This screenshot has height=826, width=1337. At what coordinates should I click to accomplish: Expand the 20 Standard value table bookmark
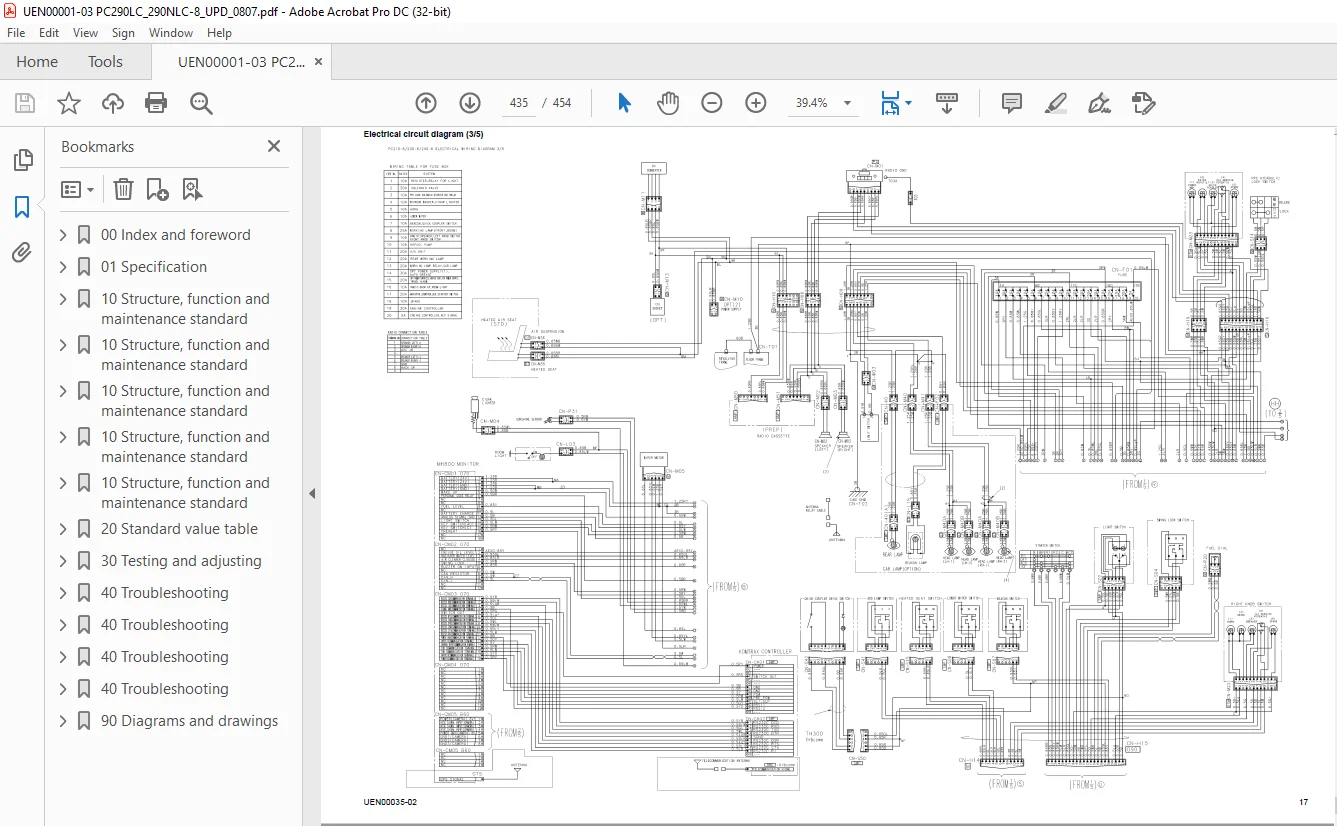coord(63,529)
